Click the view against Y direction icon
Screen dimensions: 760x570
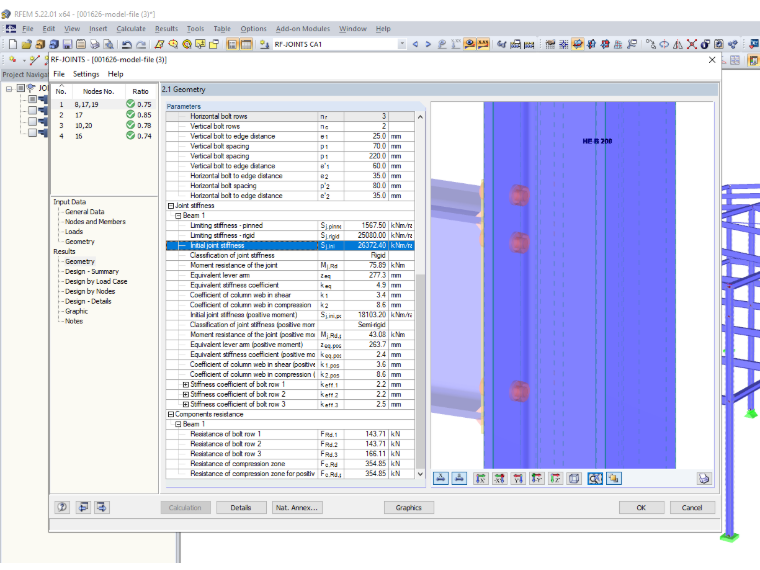pyautogui.click(x=537, y=479)
